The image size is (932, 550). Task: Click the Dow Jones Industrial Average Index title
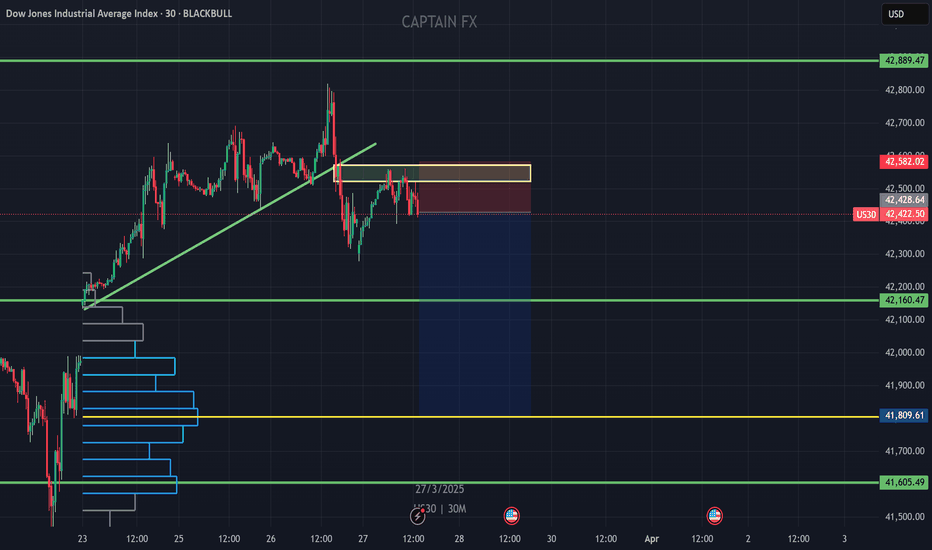82,13
